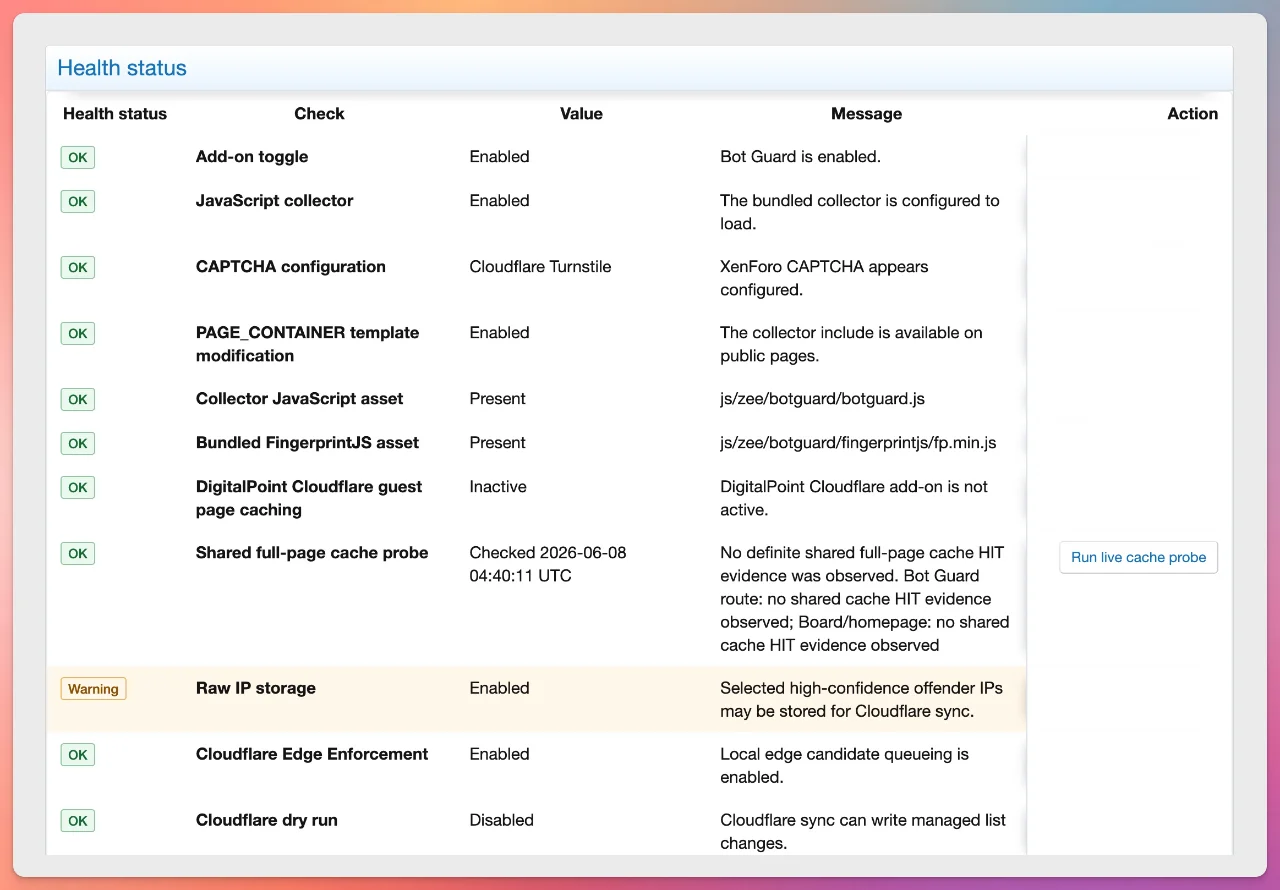Select PAGE_CONTAINER template modification check name
Viewport: 1280px width, 890px height.
click(308, 344)
